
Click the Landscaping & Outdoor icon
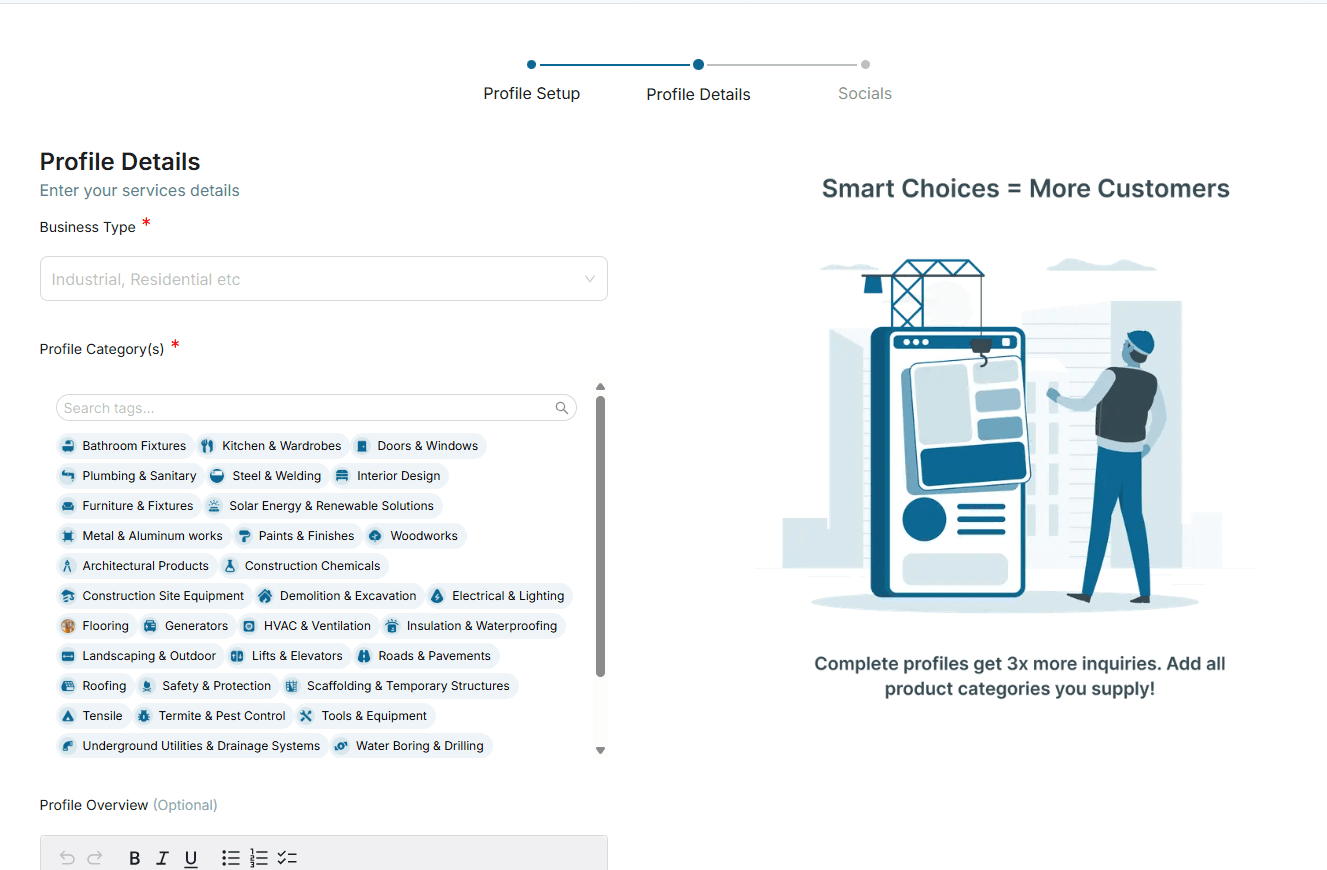(x=68, y=656)
